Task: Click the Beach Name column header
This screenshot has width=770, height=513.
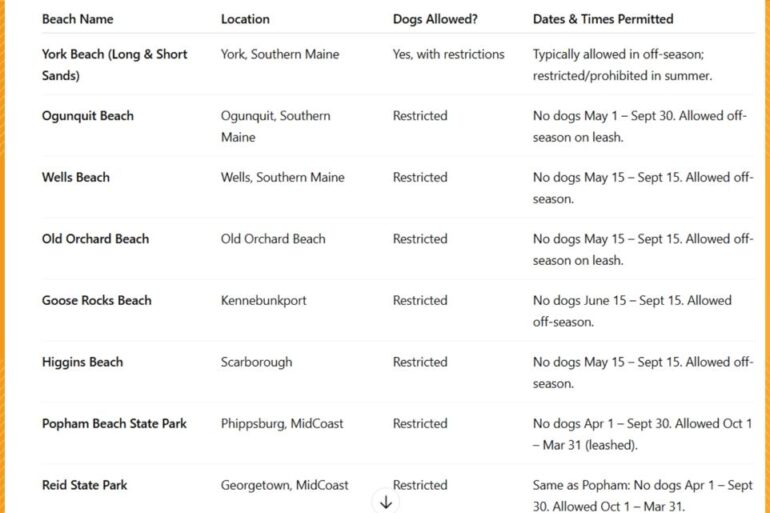Action: click(78, 19)
